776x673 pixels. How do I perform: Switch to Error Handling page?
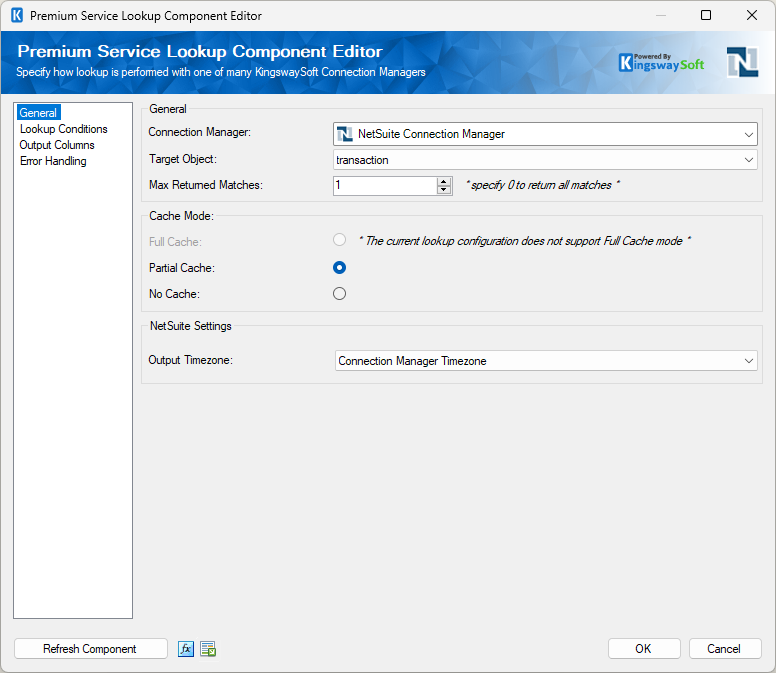click(53, 161)
